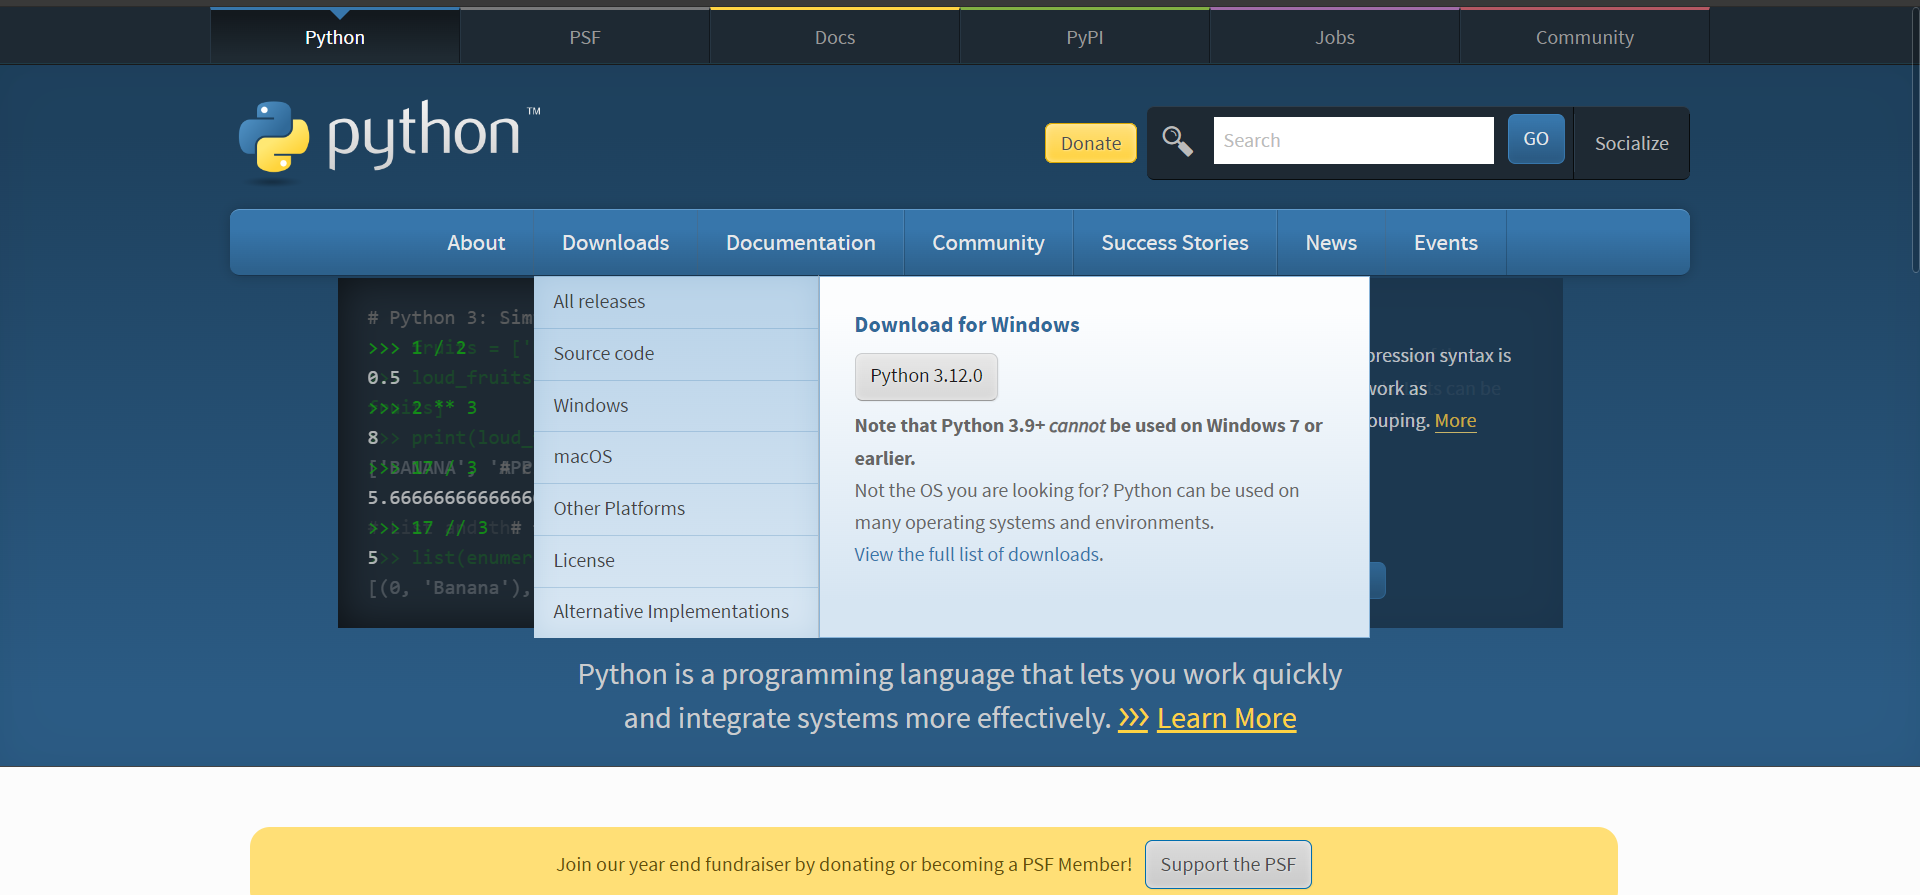The width and height of the screenshot is (1920, 895).
Task: Click the Download for Windows heading
Action: (967, 325)
